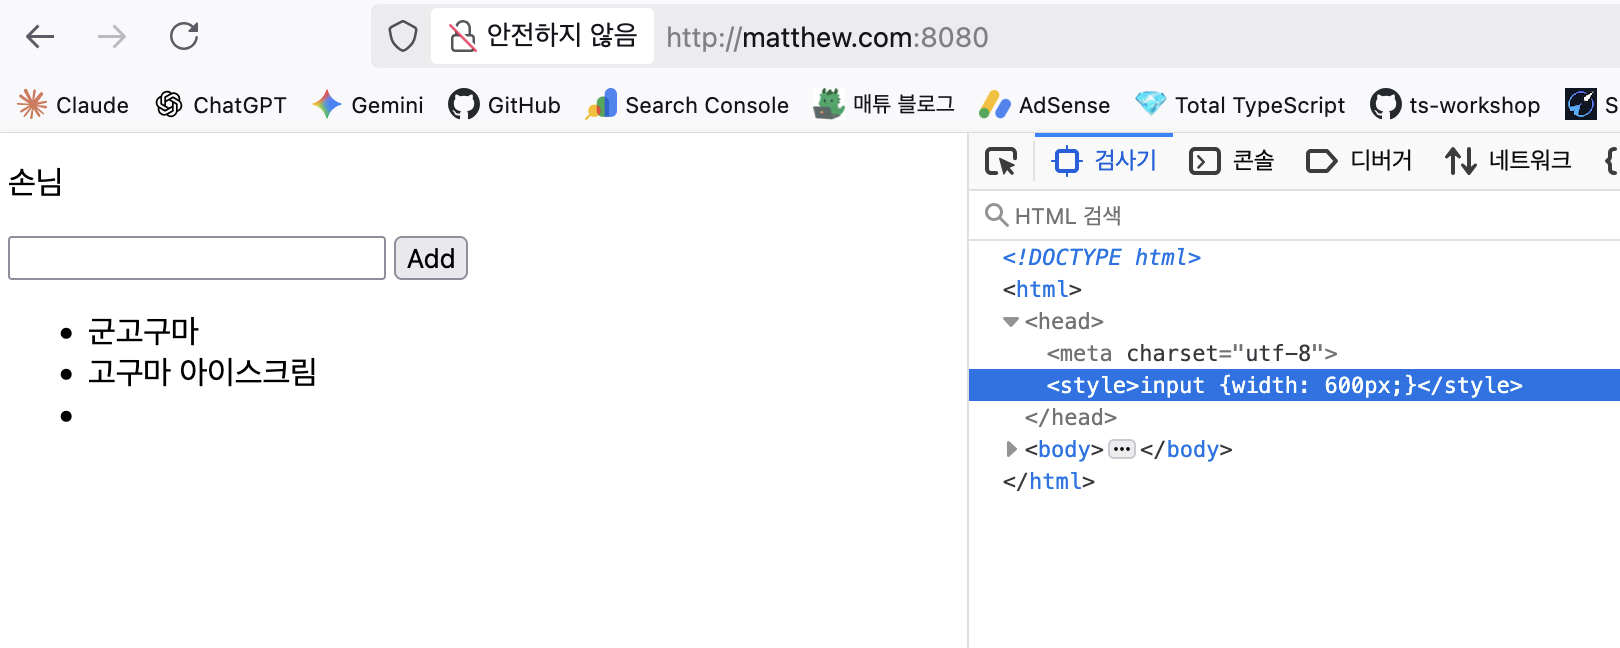1620x648 pixels.
Task: Click the dark square bookmark icon after ts-workshop
Action: coord(1581,104)
